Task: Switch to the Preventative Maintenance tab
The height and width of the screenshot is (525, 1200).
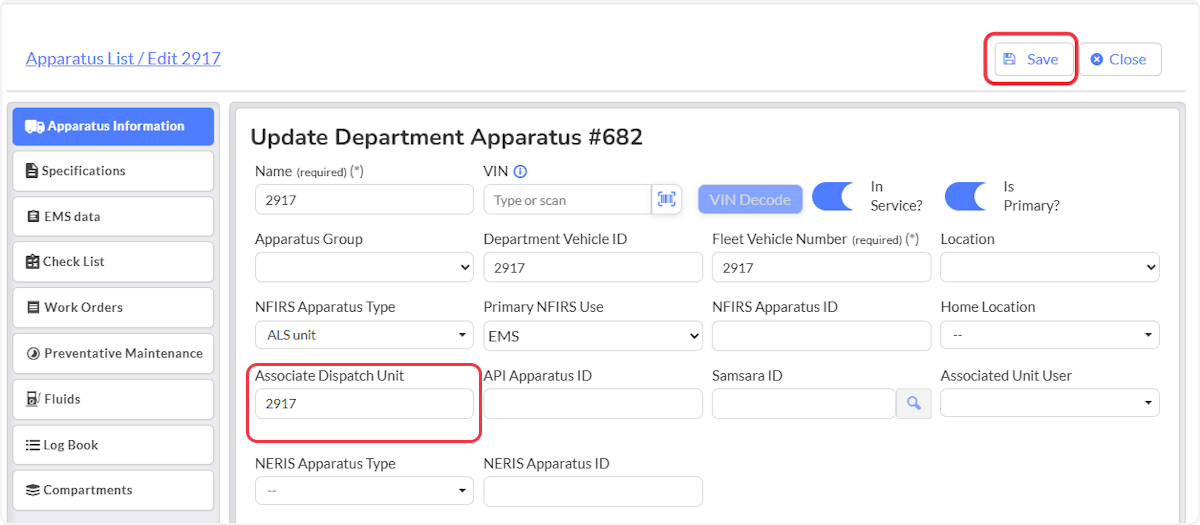Action: click(x=113, y=353)
